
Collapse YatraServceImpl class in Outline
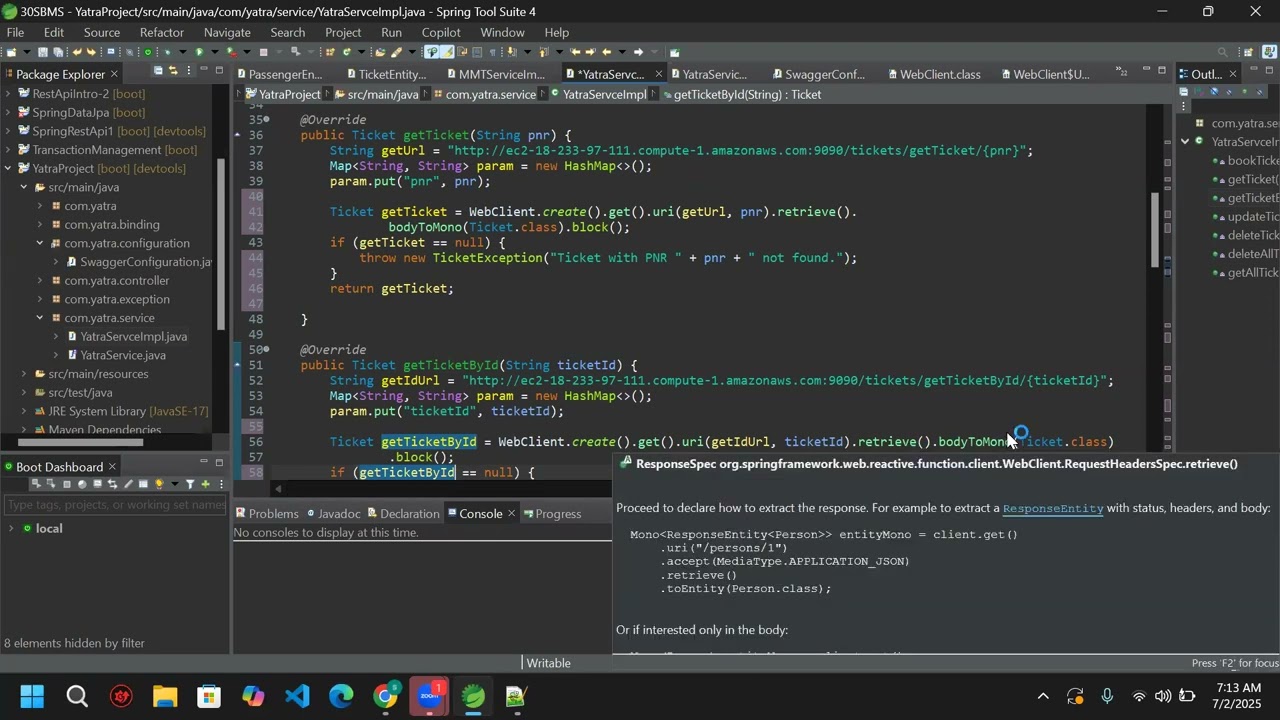(1186, 142)
